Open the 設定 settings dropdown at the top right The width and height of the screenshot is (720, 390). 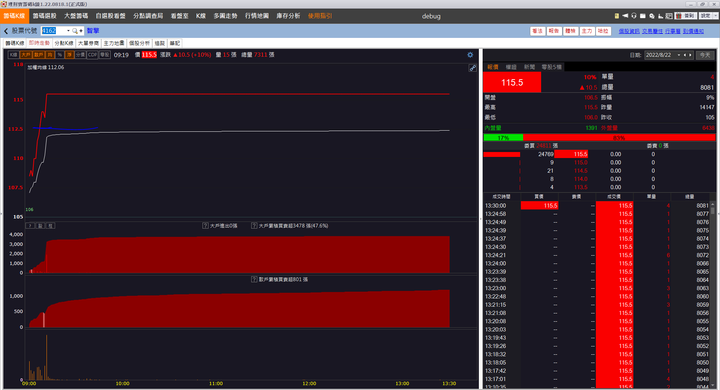[x=708, y=16]
